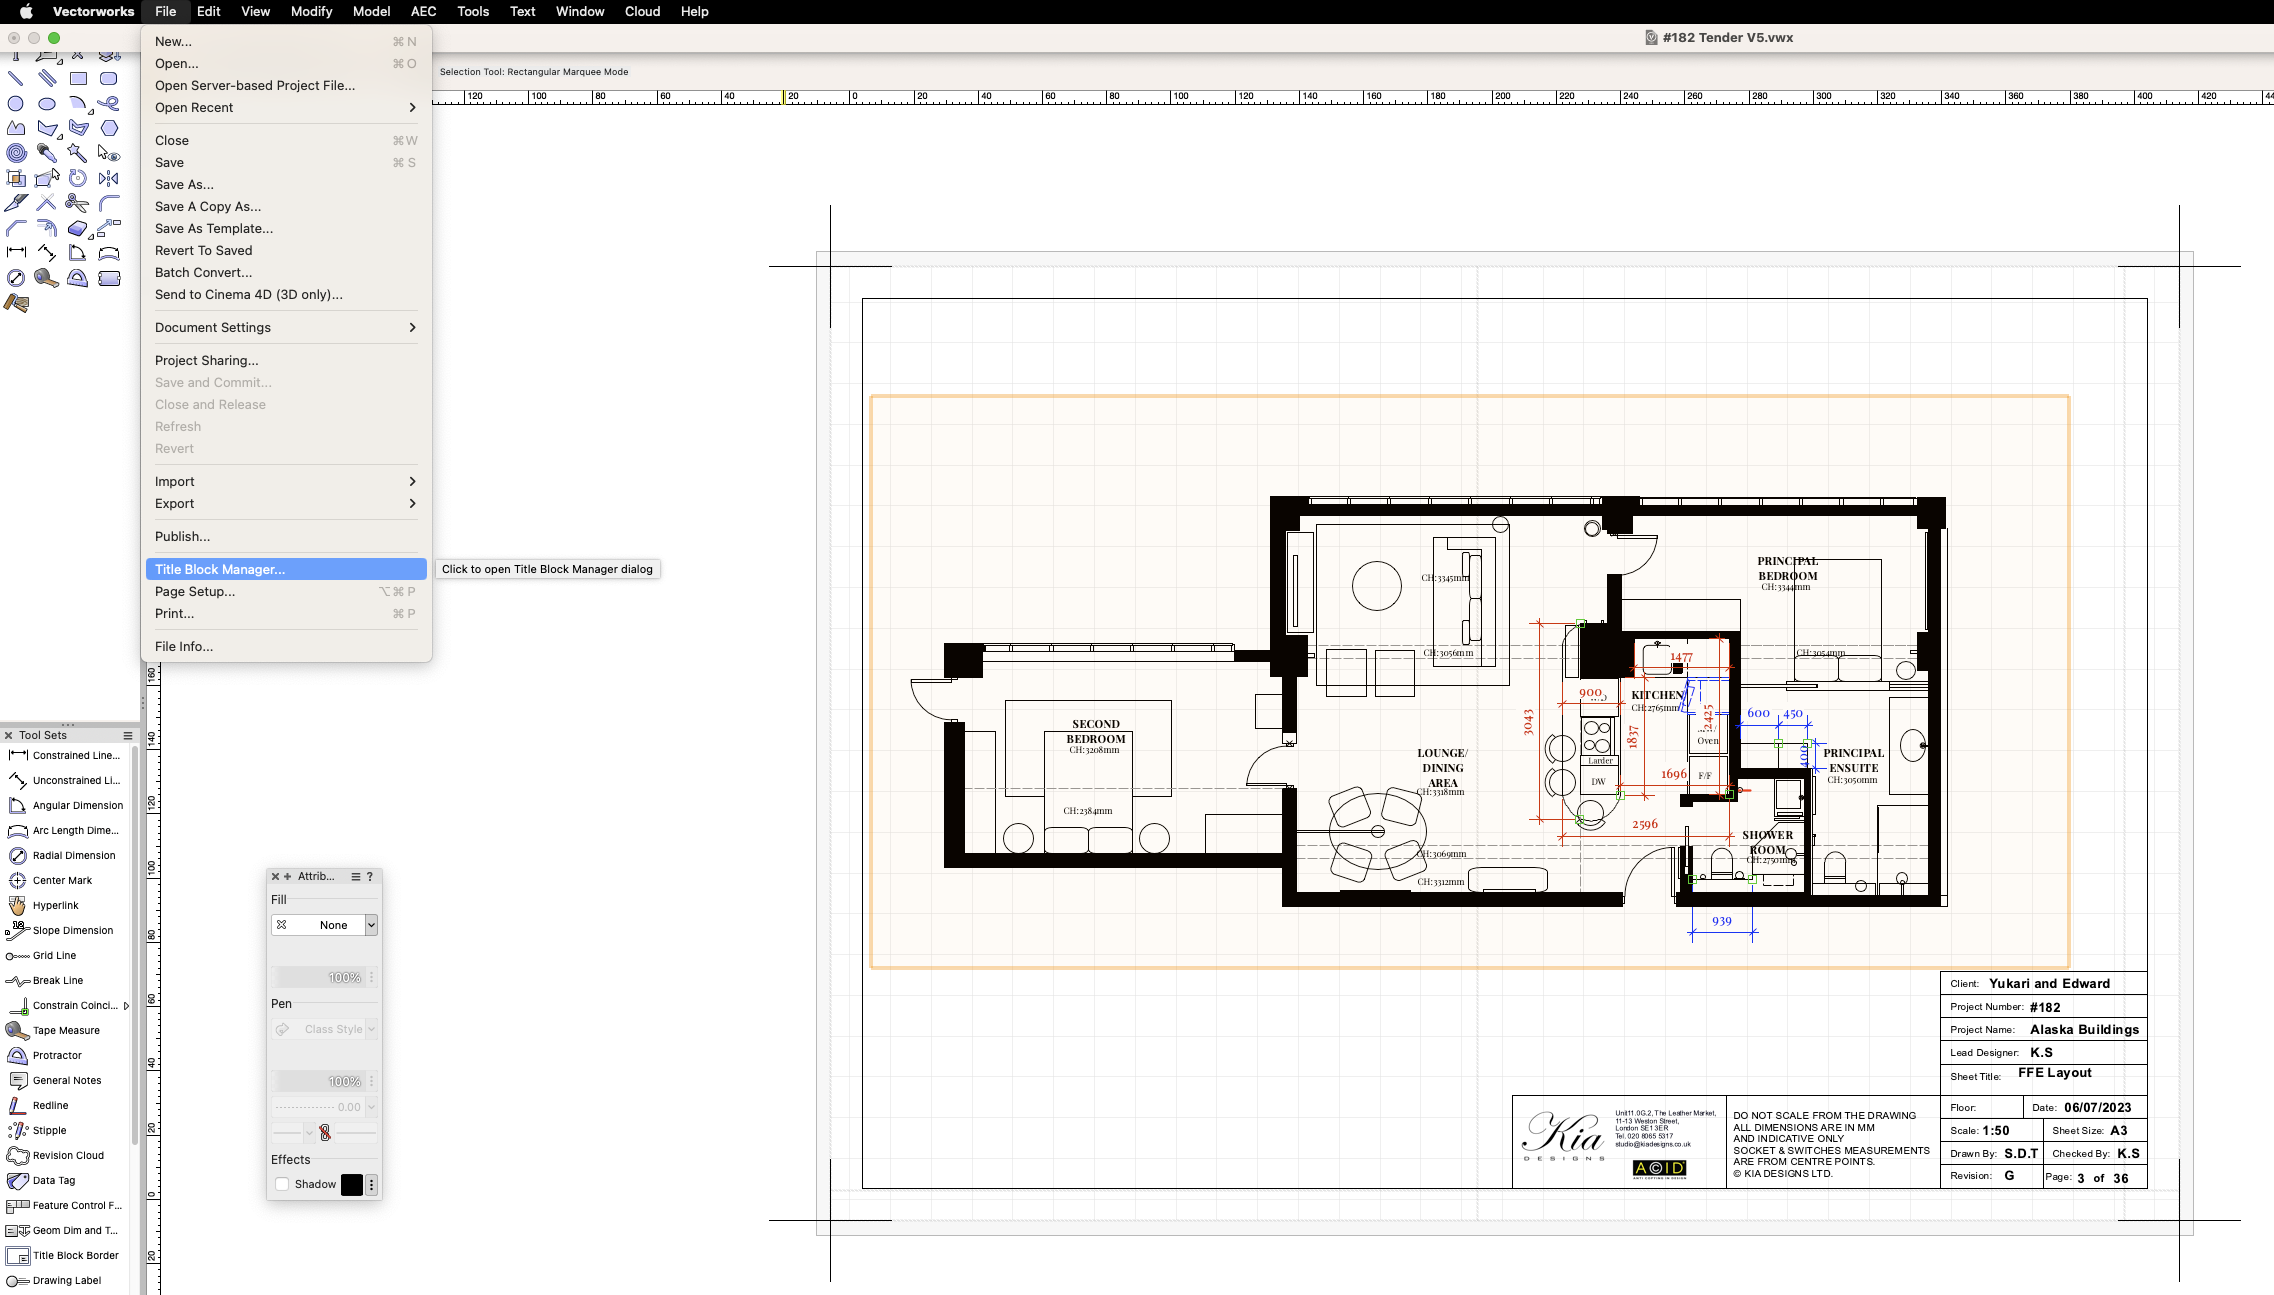Open the Tool Sets palette menu
Screen dimensions: 2274x1295
pos(128,735)
